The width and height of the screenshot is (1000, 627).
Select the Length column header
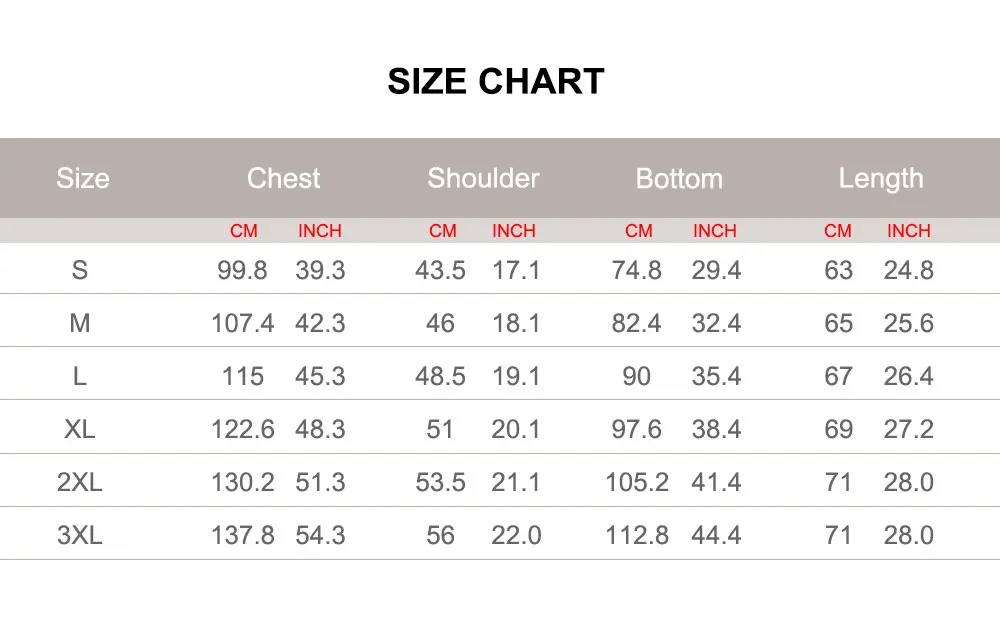[880, 179]
